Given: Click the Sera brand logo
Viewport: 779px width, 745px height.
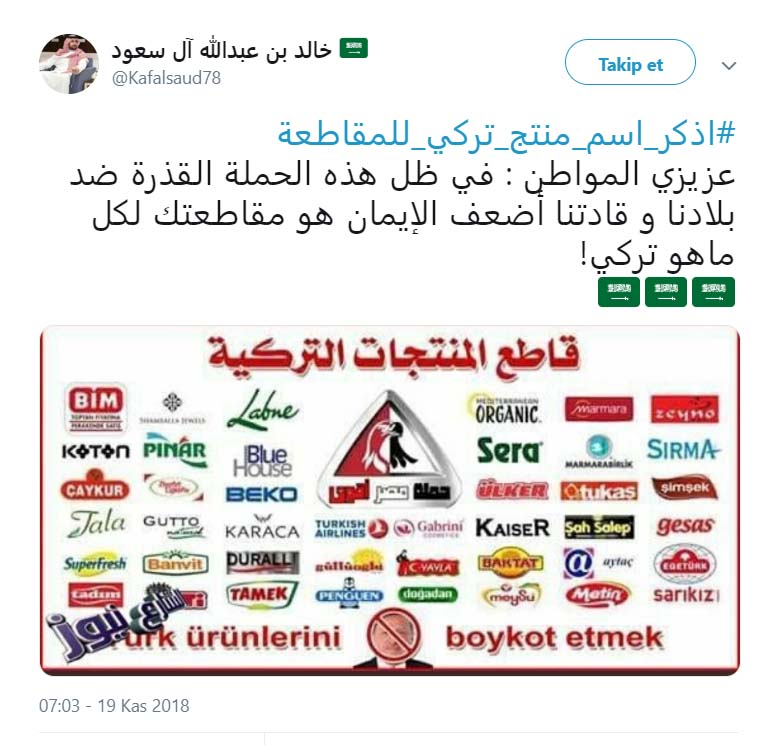Looking at the screenshot, I should (508, 450).
